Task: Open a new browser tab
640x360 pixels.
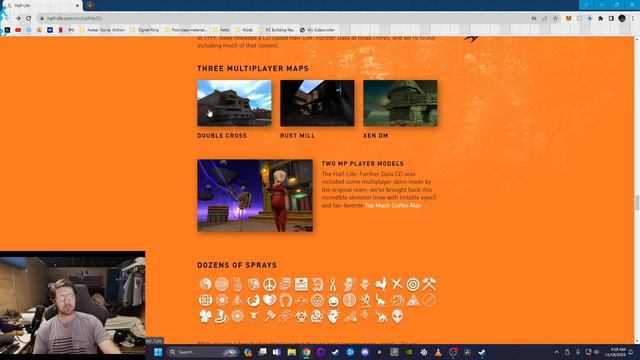Action: tap(90, 6)
